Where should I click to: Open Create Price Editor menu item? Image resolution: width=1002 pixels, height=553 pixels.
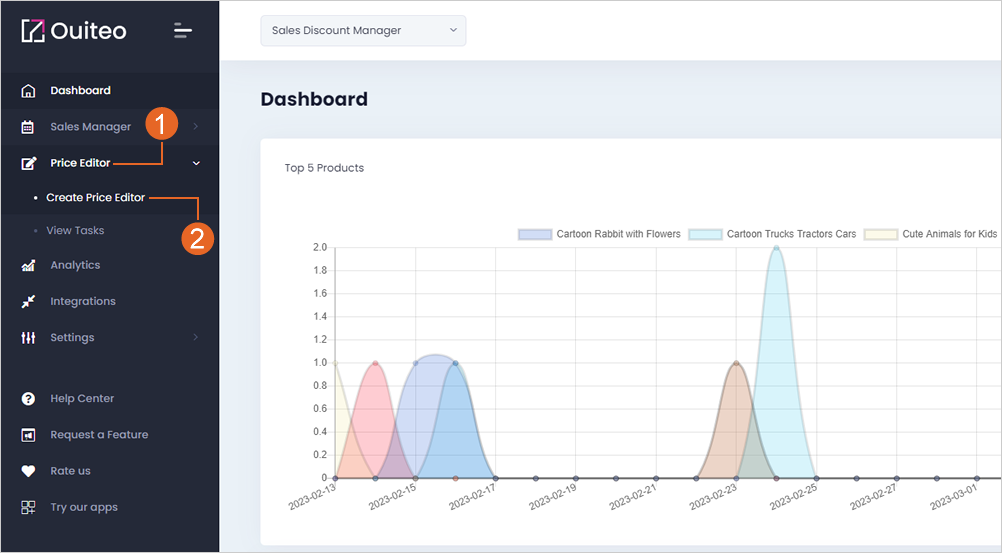coord(95,198)
